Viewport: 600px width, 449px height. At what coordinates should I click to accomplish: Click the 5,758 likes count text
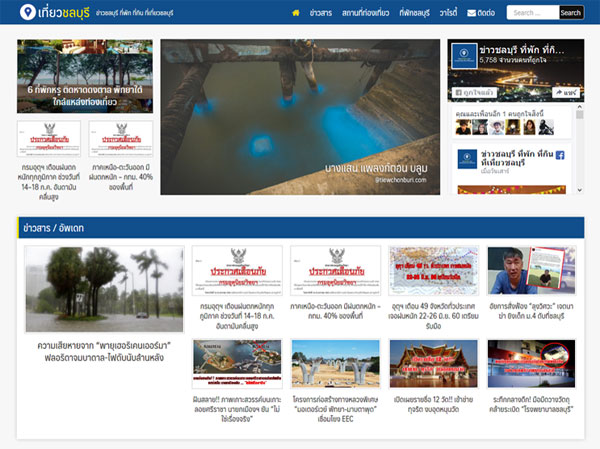point(512,60)
